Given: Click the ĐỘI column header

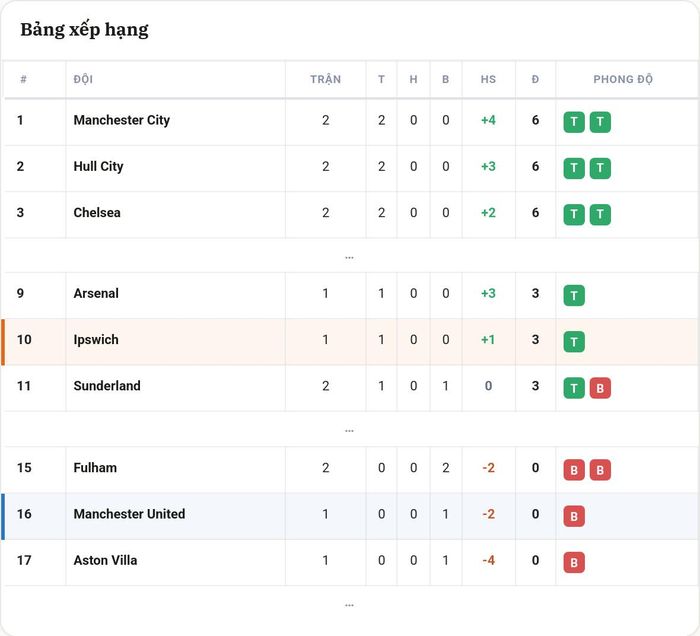Looking at the screenshot, I should click(83, 79).
